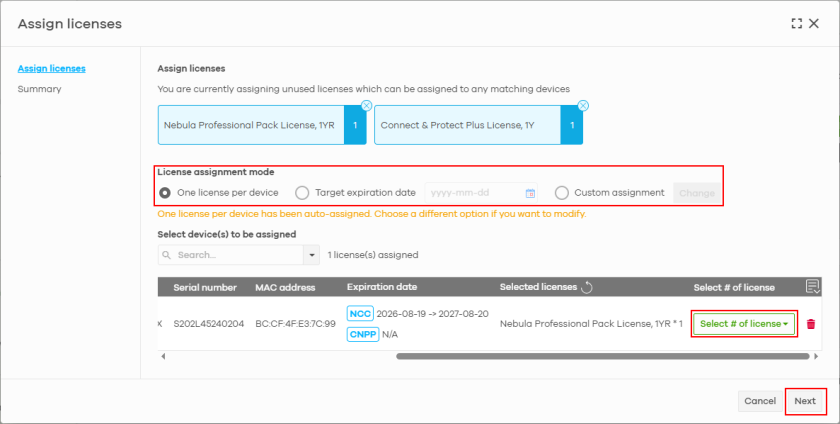Click the Nebula Professional Pack License, 1YR chip

click(x=262, y=125)
